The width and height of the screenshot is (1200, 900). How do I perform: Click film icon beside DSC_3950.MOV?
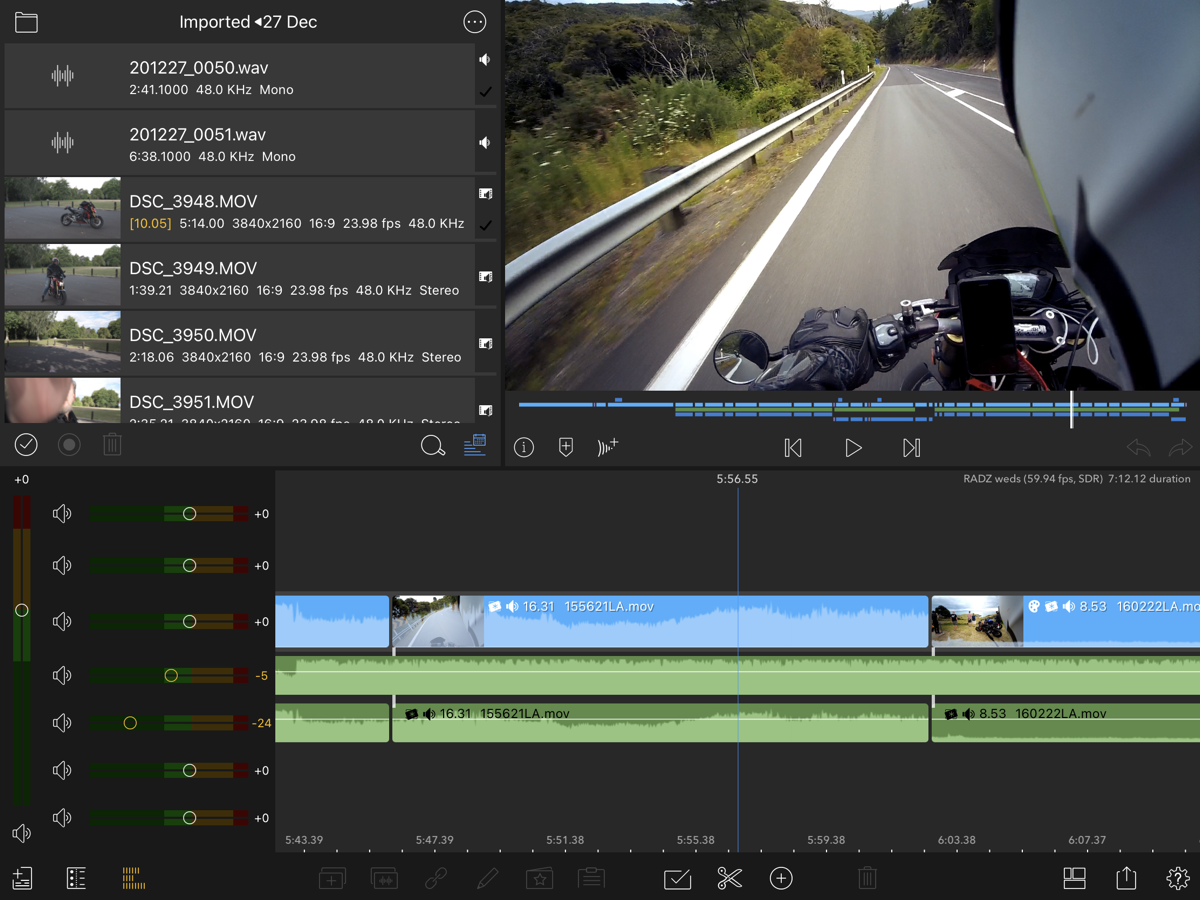(x=486, y=343)
